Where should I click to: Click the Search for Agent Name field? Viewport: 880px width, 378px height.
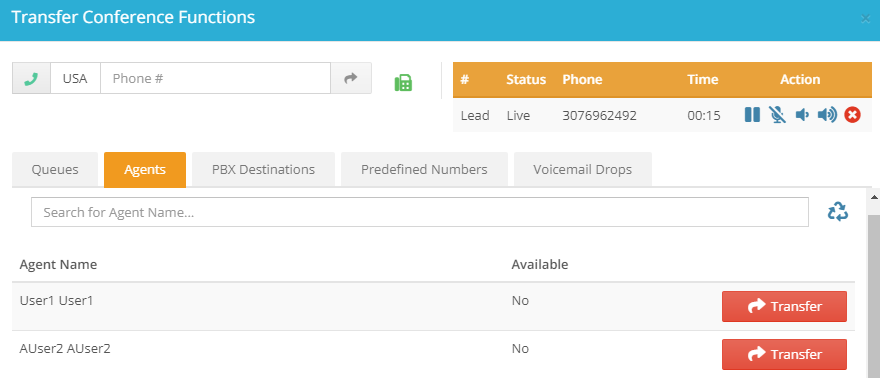420,212
